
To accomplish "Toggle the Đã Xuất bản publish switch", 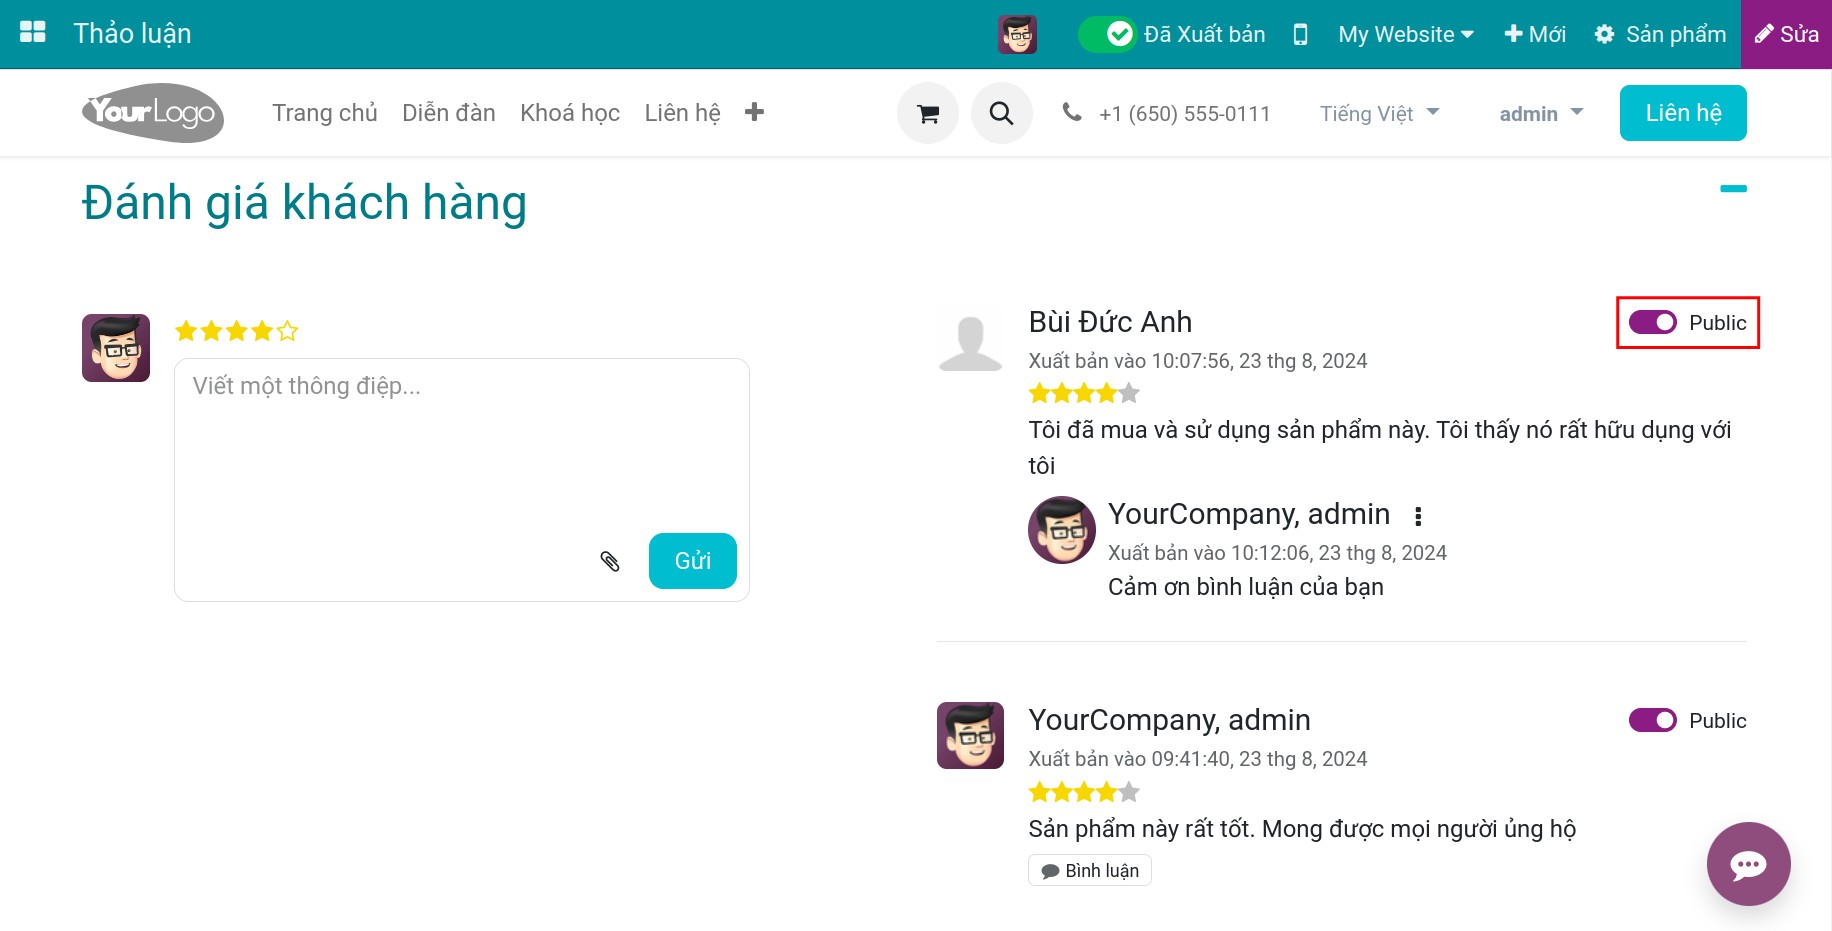I will click(1107, 34).
